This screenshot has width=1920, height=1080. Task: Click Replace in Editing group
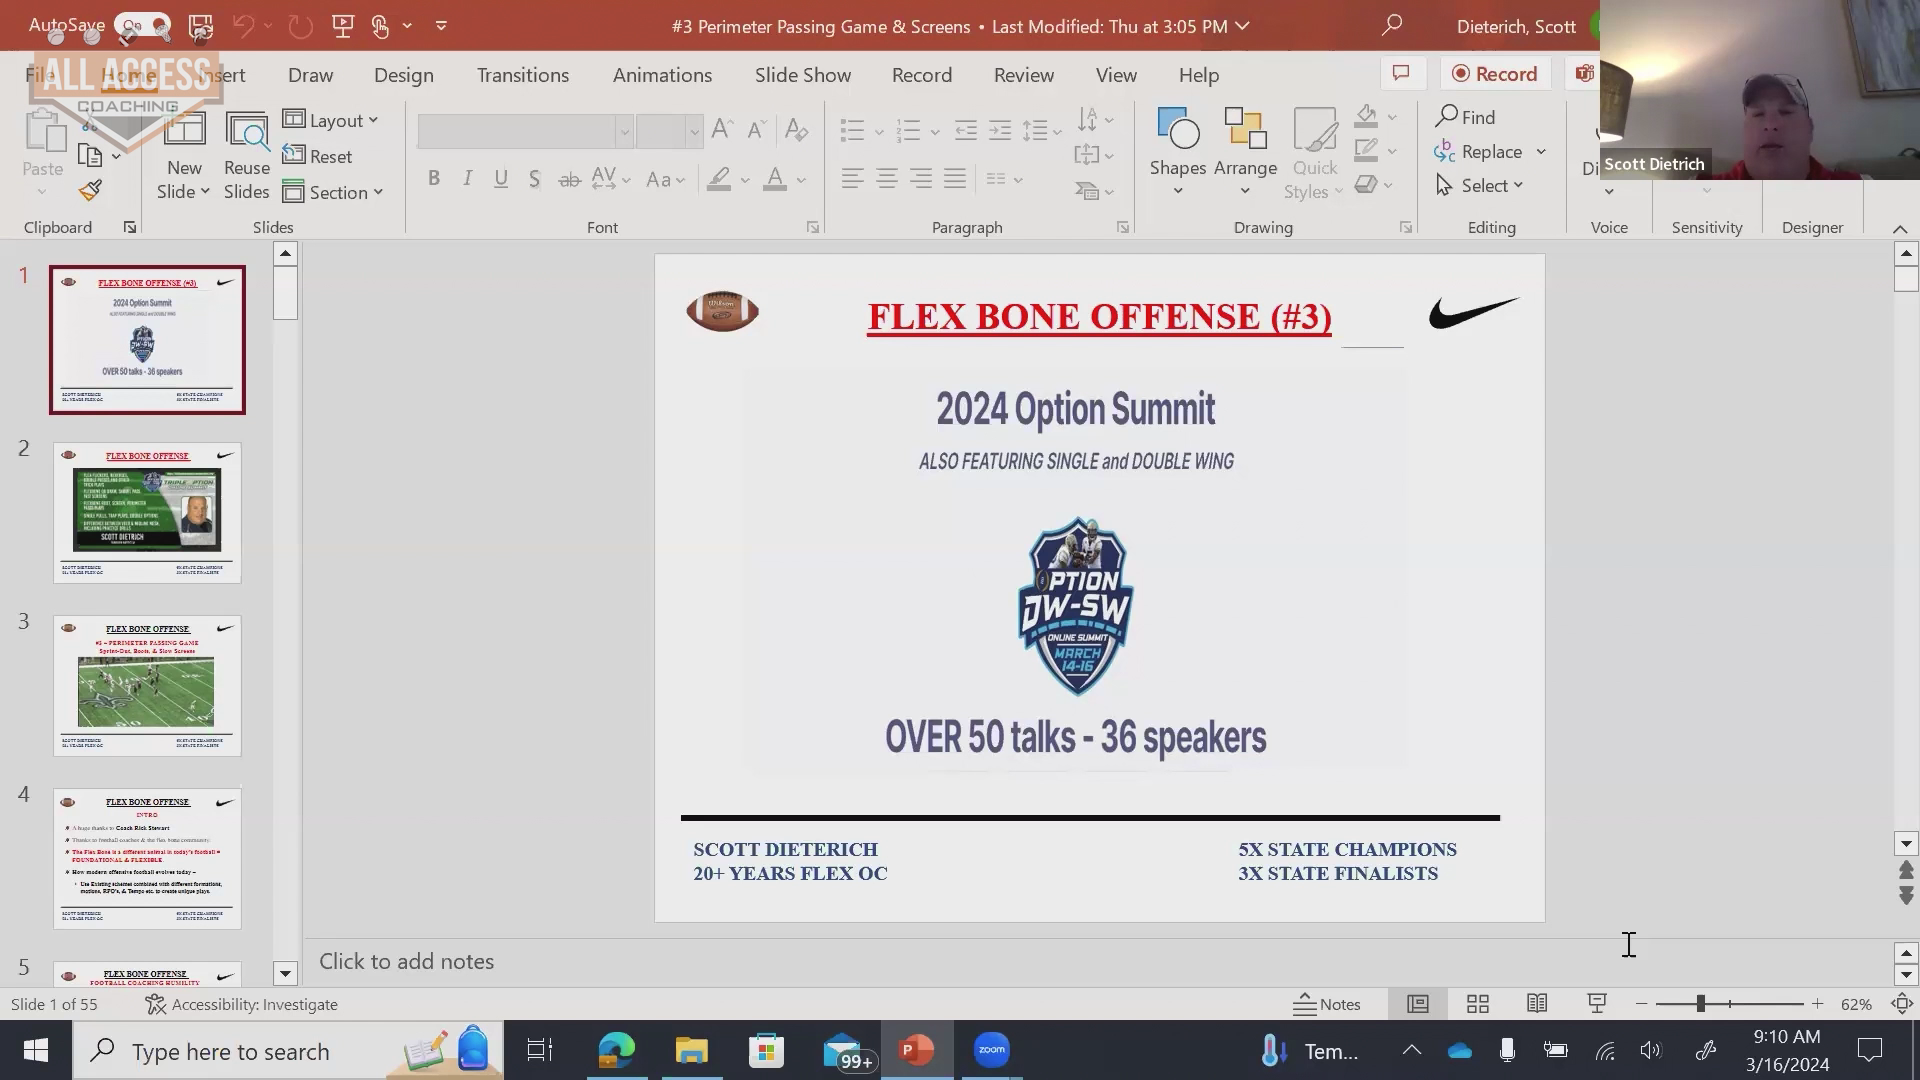1478,152
